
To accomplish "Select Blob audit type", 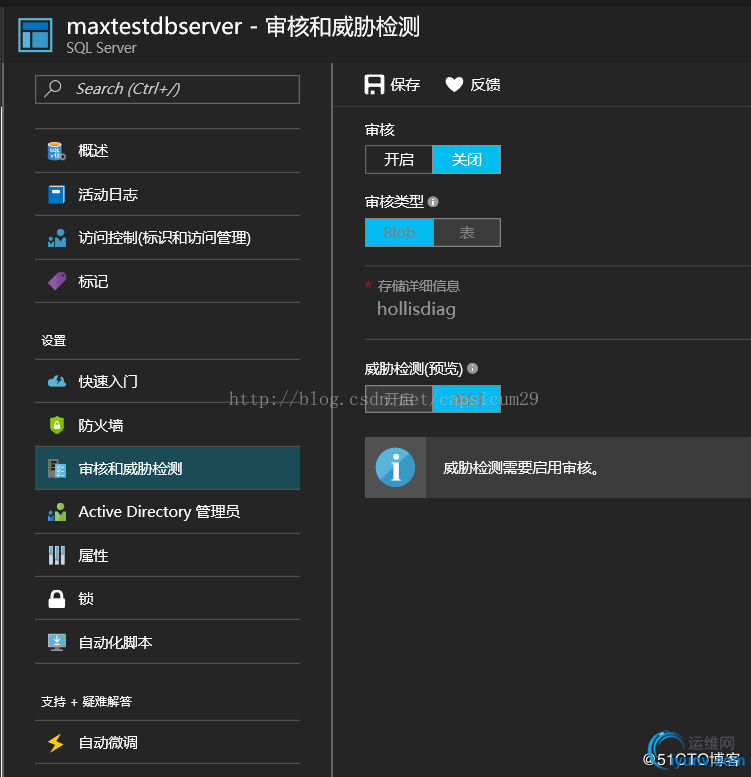I will pyautogui.click(x=399, y=232).
